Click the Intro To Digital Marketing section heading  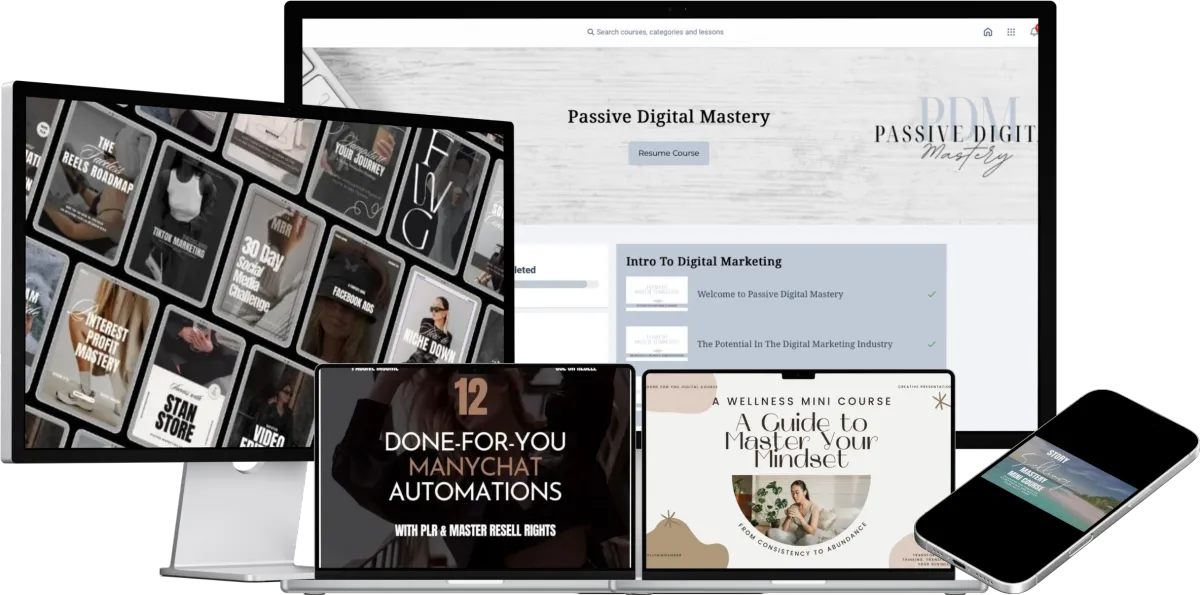[704, 261]
